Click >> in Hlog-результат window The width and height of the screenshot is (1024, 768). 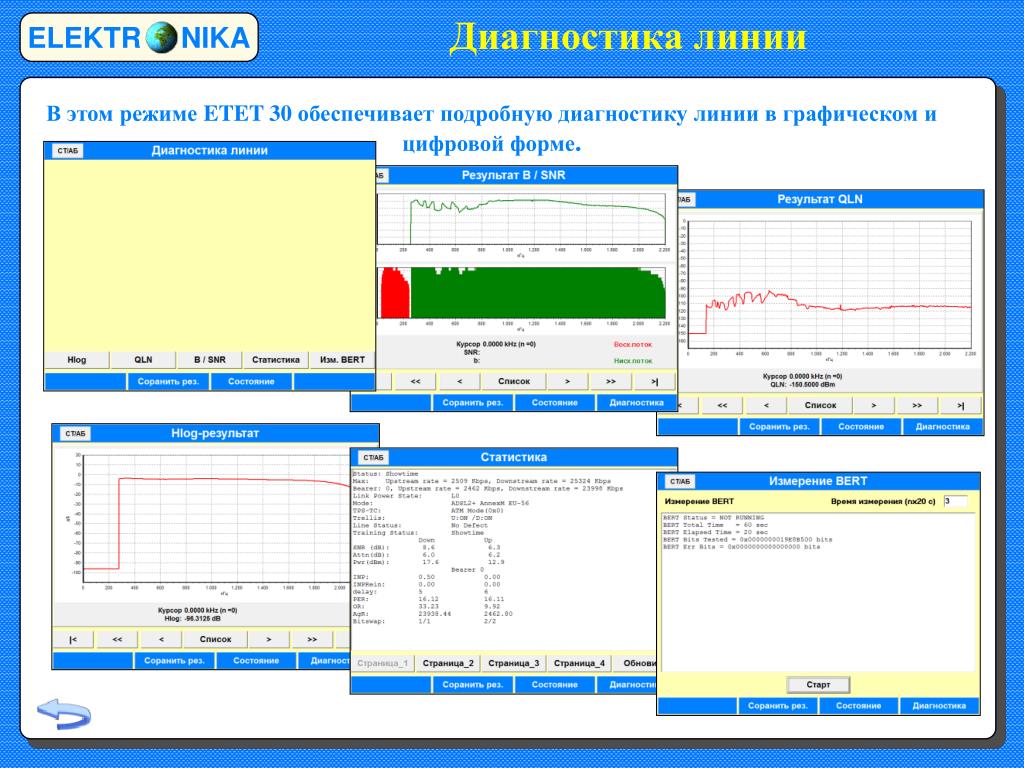click(312, 639)
